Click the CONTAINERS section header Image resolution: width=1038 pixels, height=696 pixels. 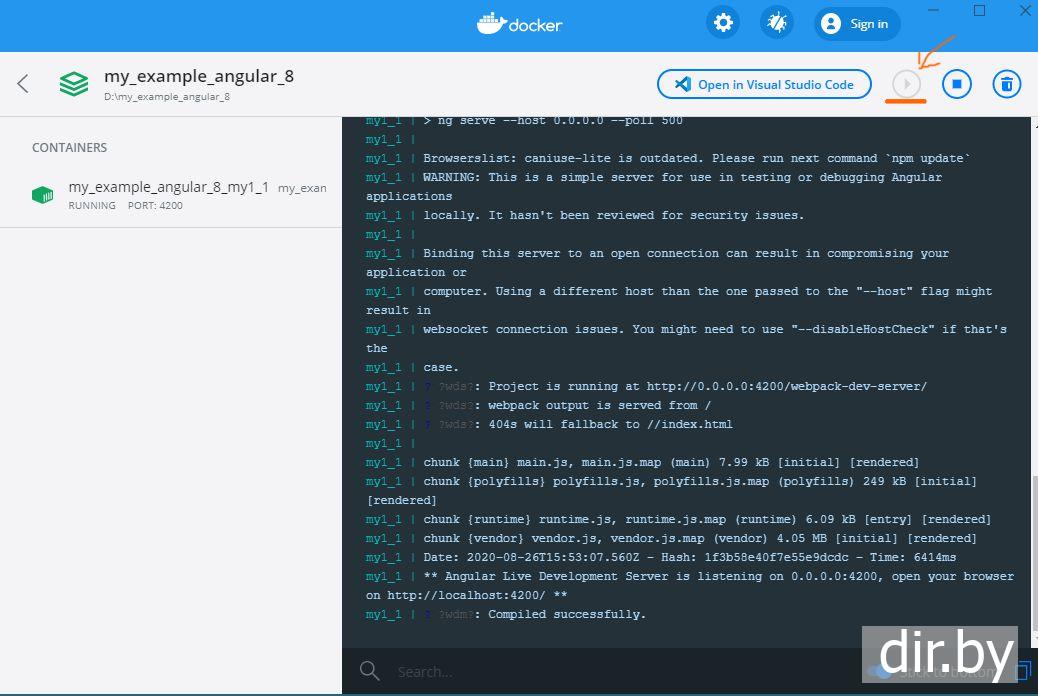(69, 147)
